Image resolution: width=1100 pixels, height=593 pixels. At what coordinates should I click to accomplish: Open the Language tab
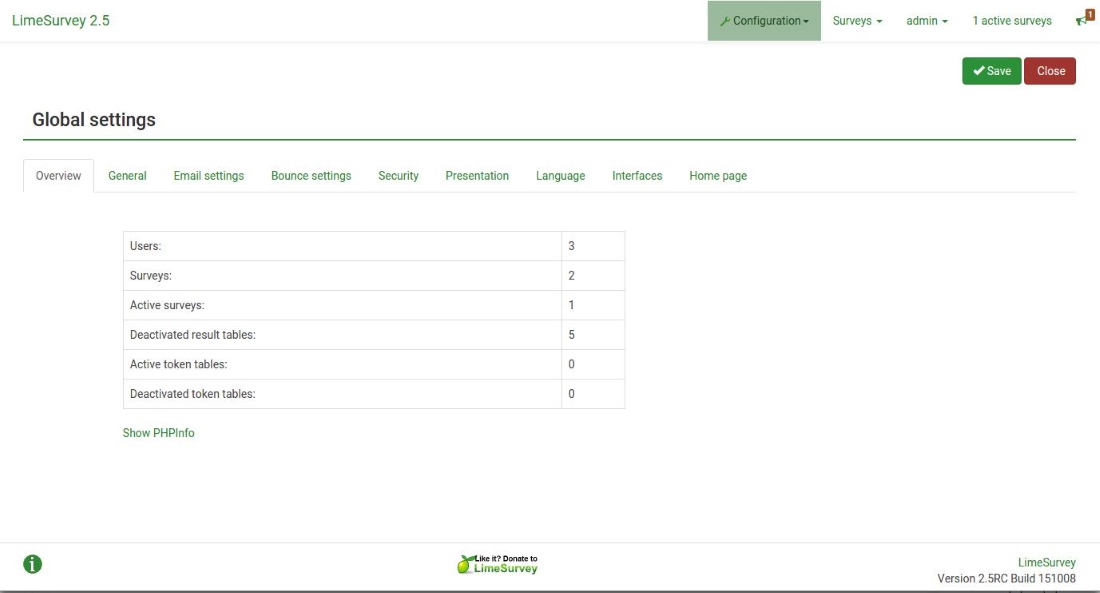click(560, 176)
